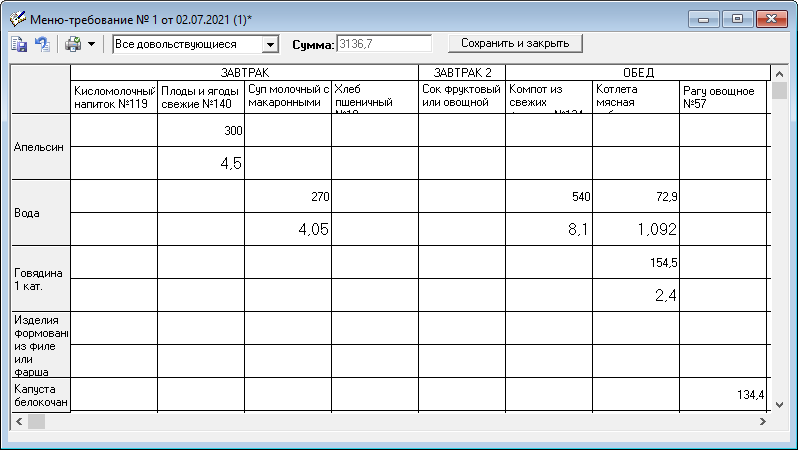Maximize the Меню-требование window

point(738,19)
